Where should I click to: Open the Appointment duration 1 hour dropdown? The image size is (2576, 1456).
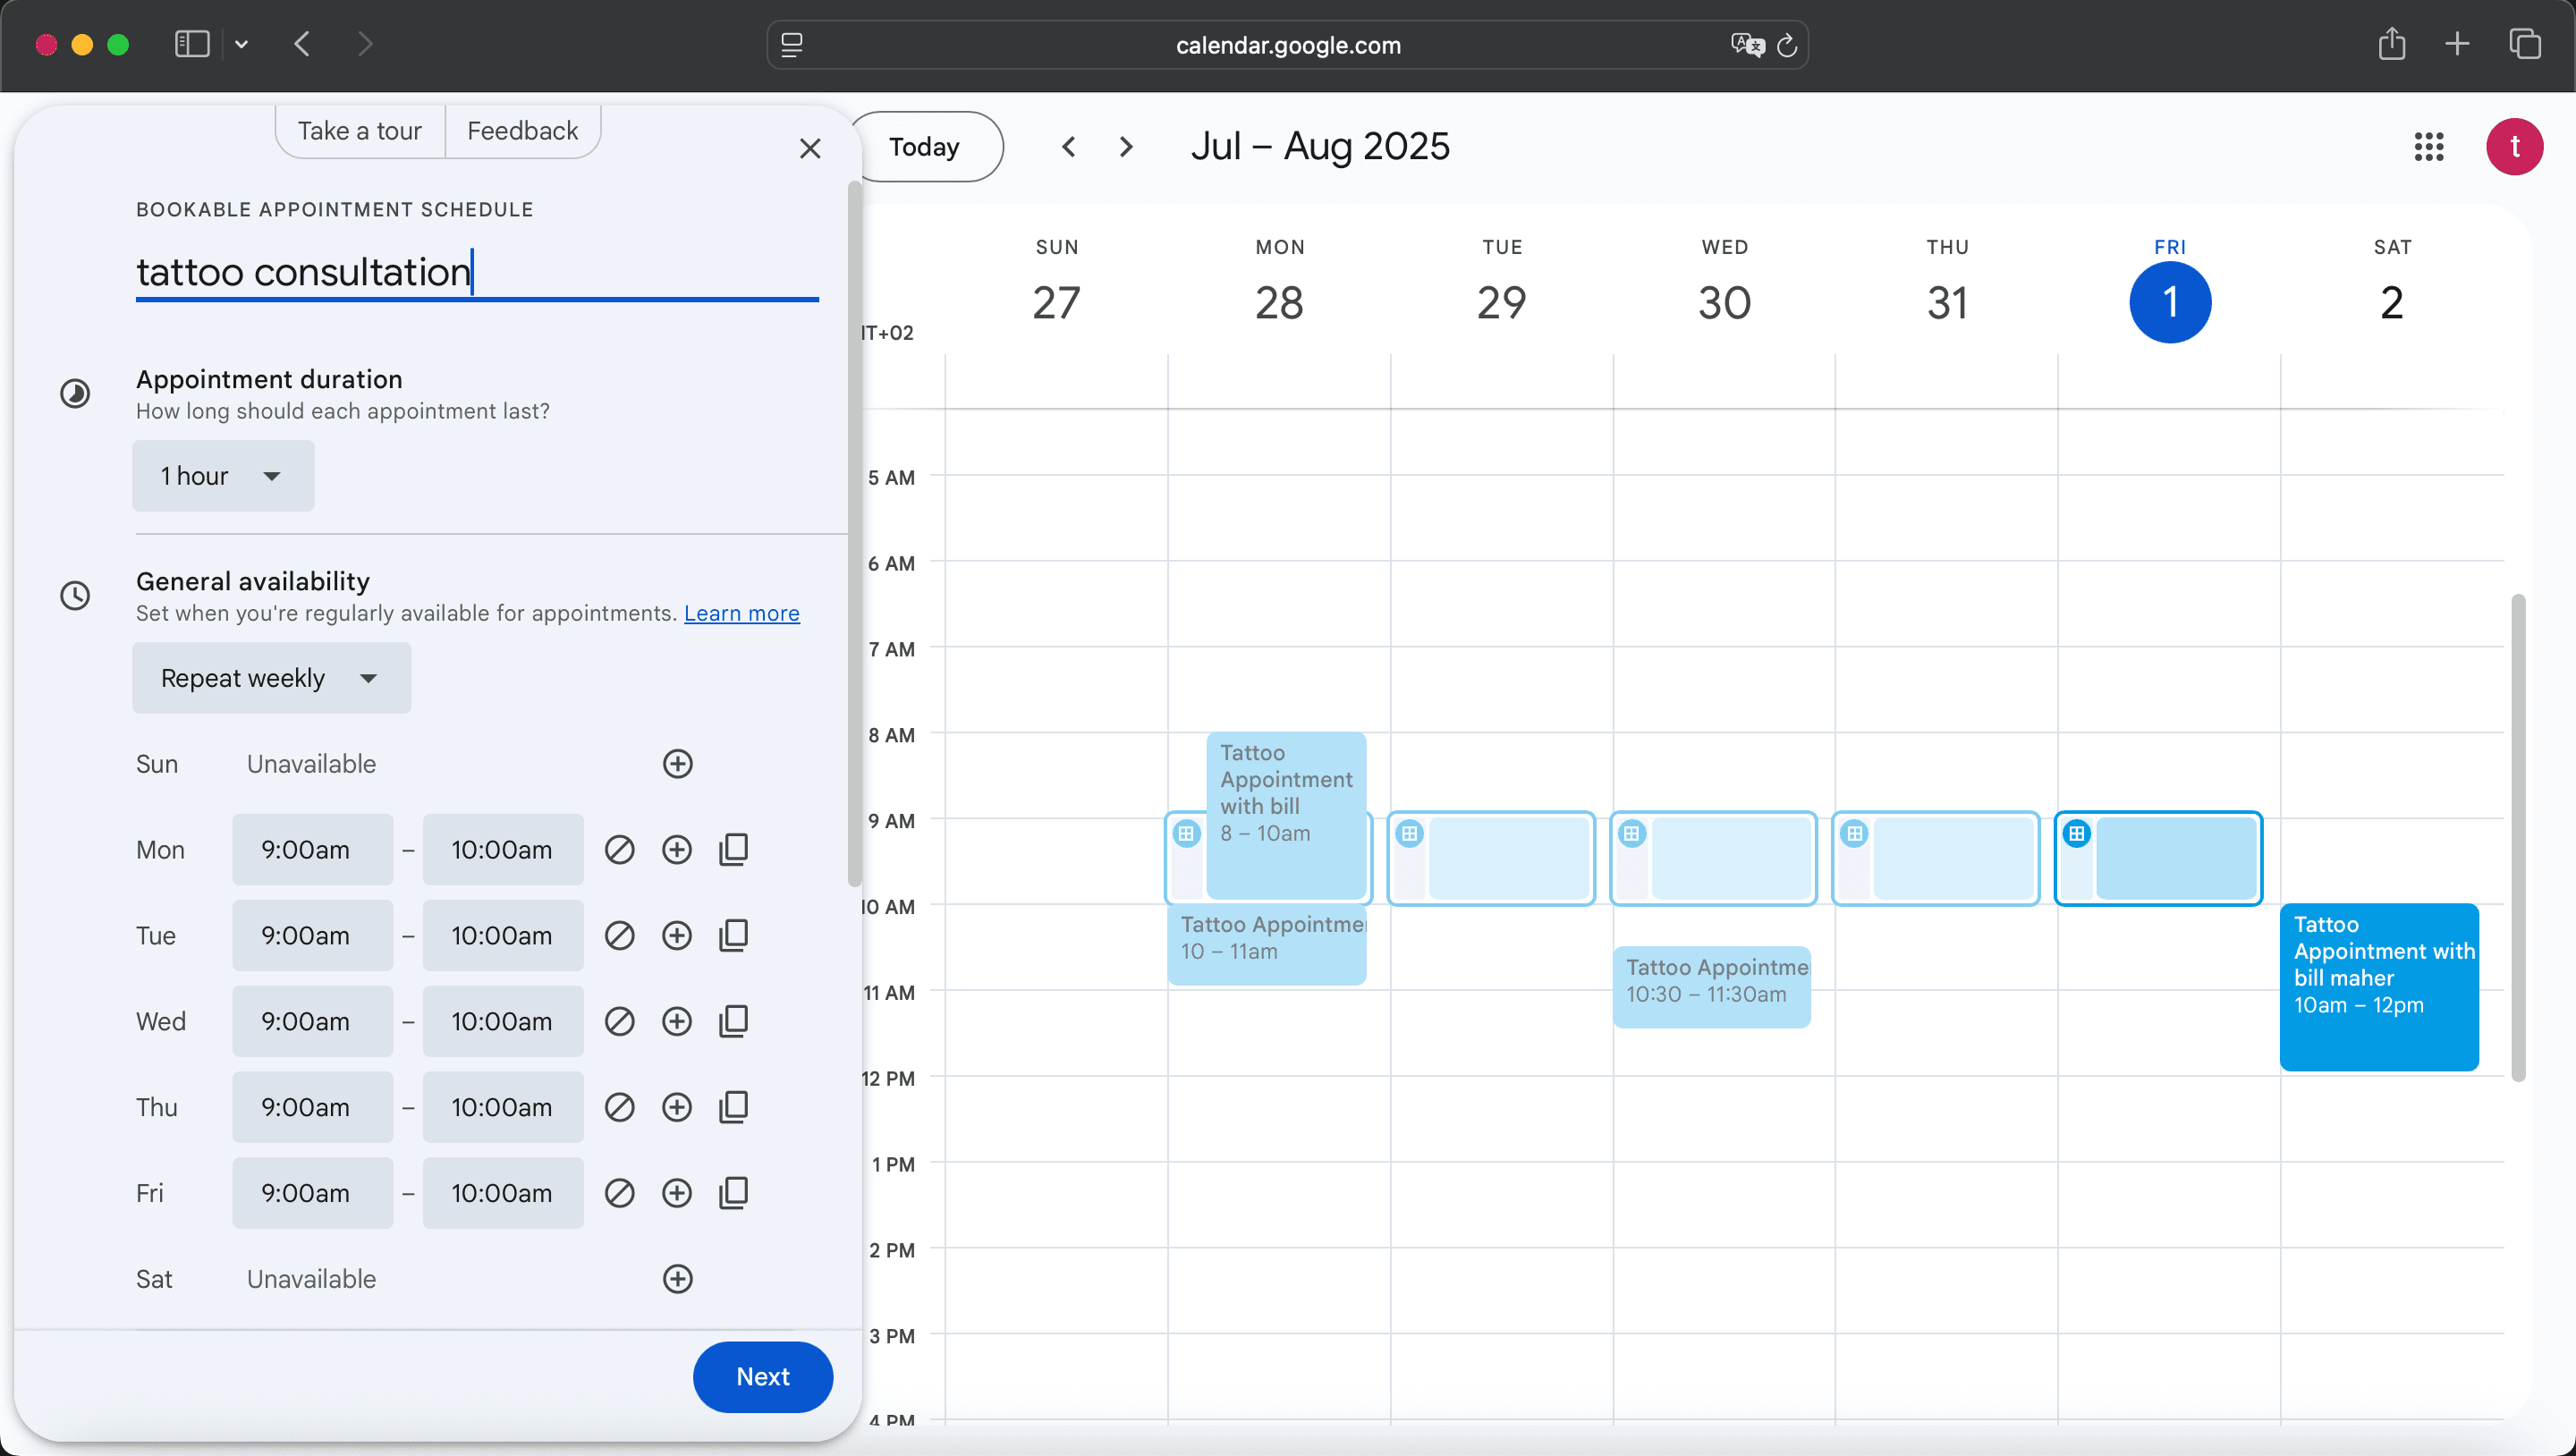point(223,476)
